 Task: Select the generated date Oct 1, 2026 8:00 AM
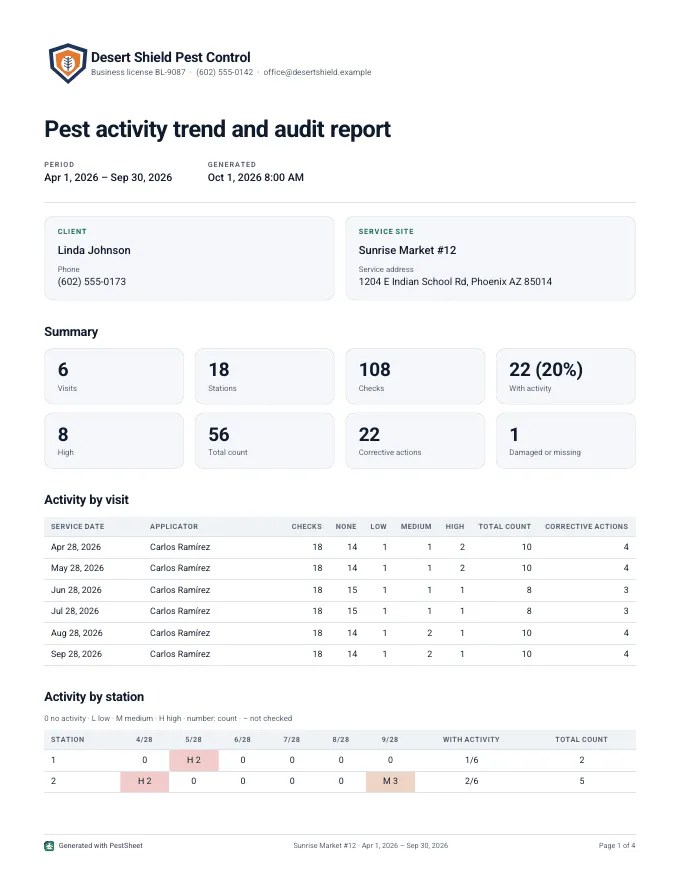click(255, 177)
